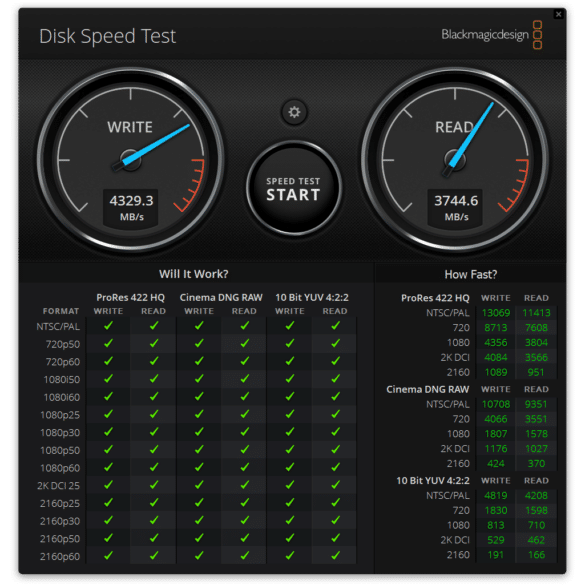Click the Cinema DNG 2K DCI write value 1176
The width and height of the screenshot is (585, 585).
(495, 448)
